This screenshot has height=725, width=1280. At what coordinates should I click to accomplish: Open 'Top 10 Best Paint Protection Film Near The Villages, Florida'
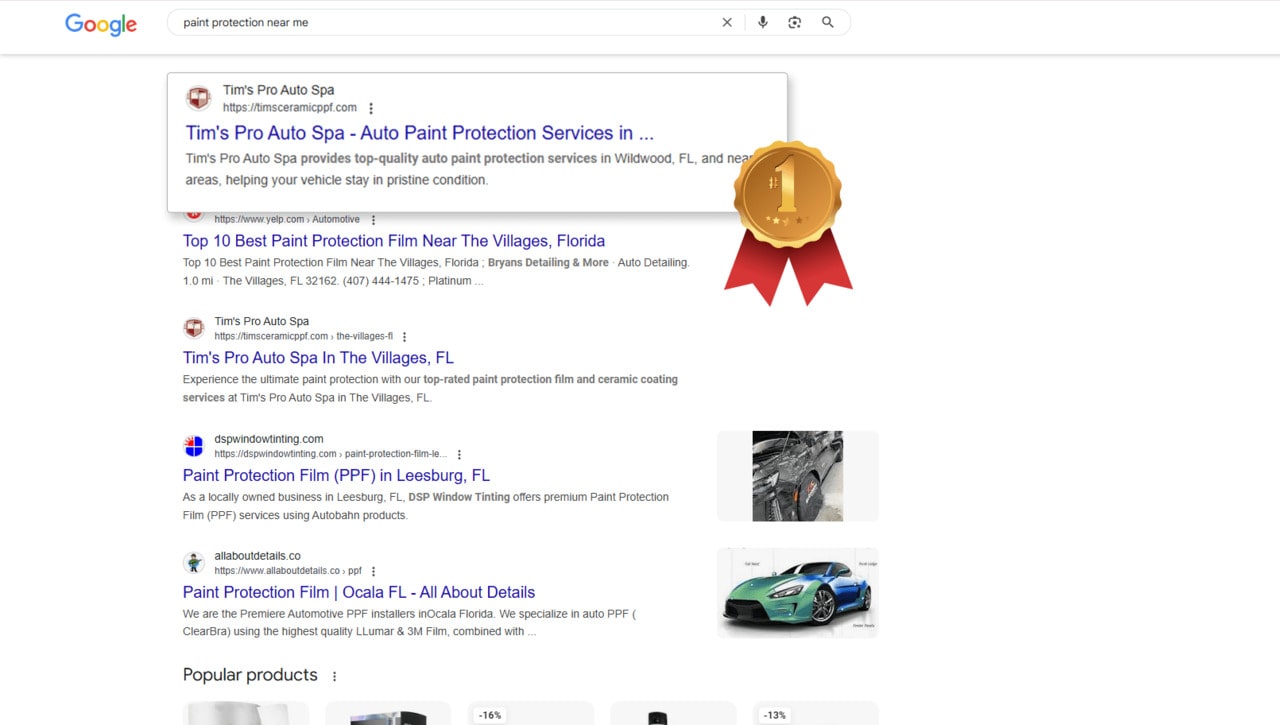coord(394,241)
